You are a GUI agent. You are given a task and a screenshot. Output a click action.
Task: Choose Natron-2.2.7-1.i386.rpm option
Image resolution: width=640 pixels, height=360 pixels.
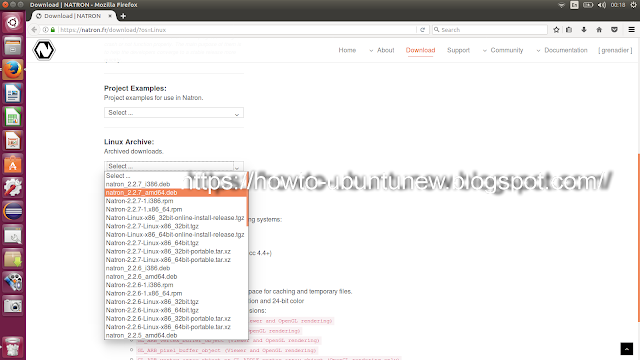(176, 201)
